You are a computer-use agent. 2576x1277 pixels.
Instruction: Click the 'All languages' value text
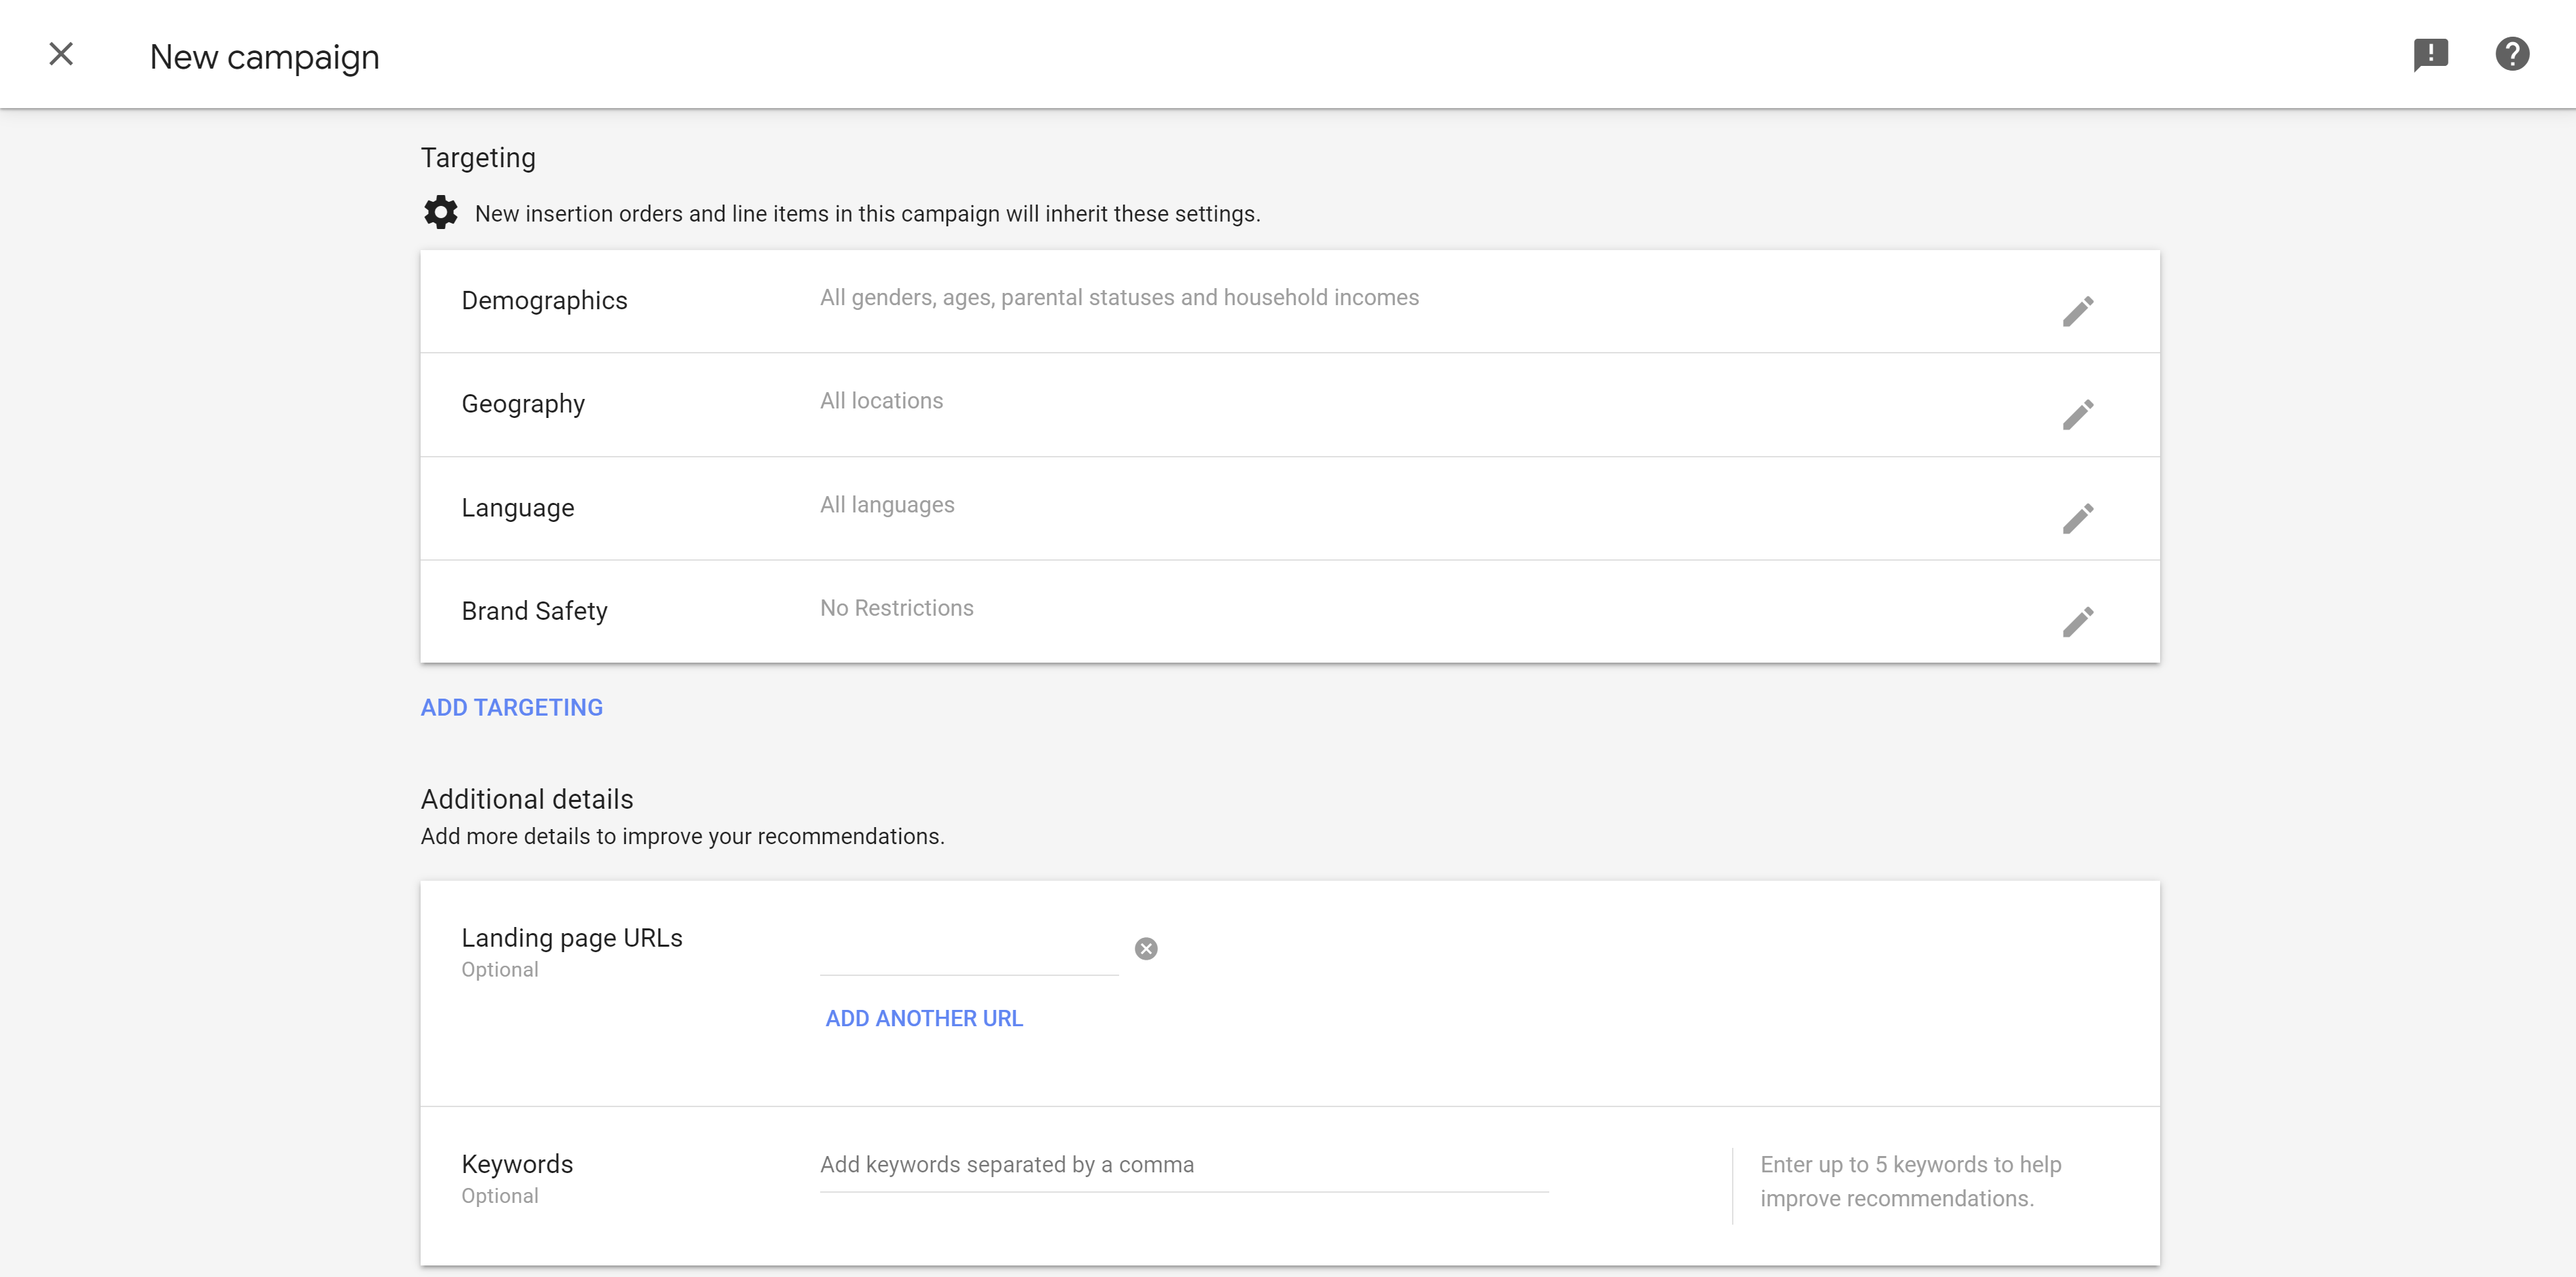(x=887, y=505)
